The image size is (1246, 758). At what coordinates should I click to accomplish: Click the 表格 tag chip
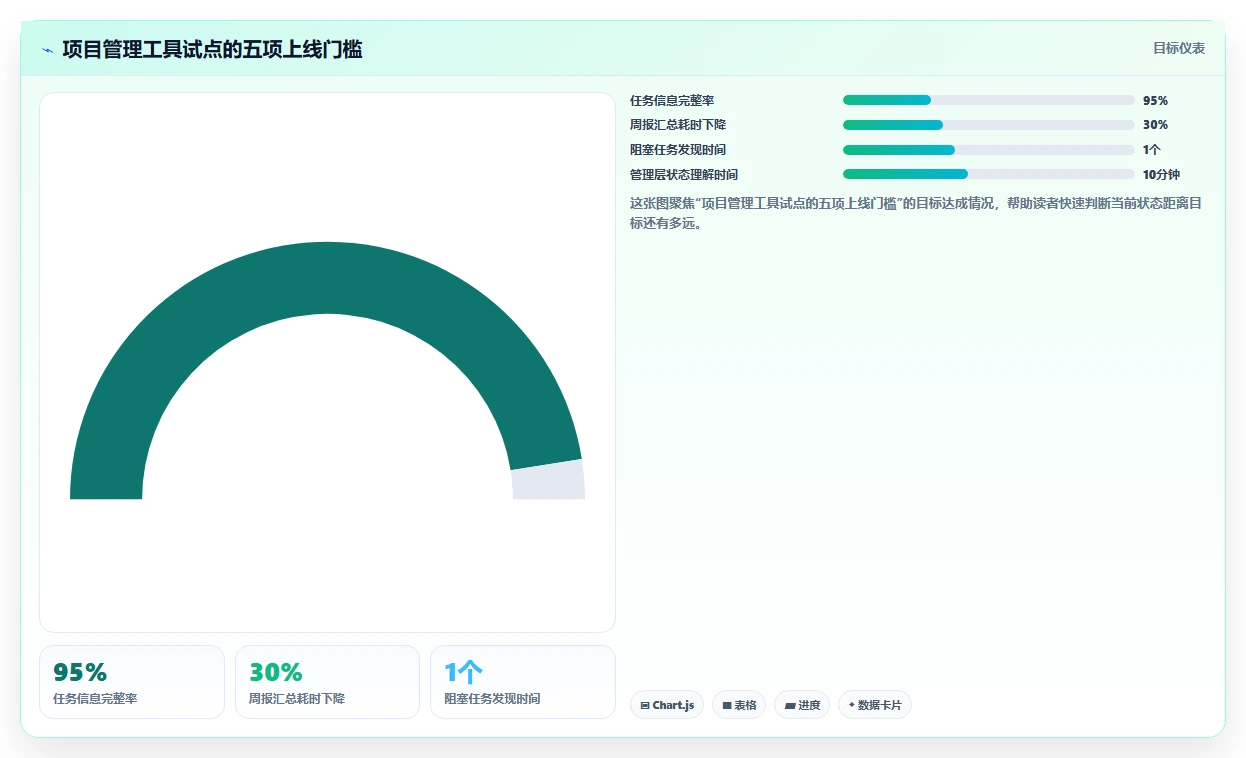tap(739, 705)
